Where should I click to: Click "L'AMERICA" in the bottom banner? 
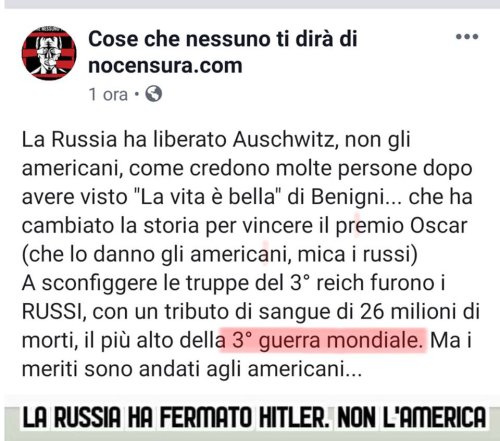click(x=434, y=417)
